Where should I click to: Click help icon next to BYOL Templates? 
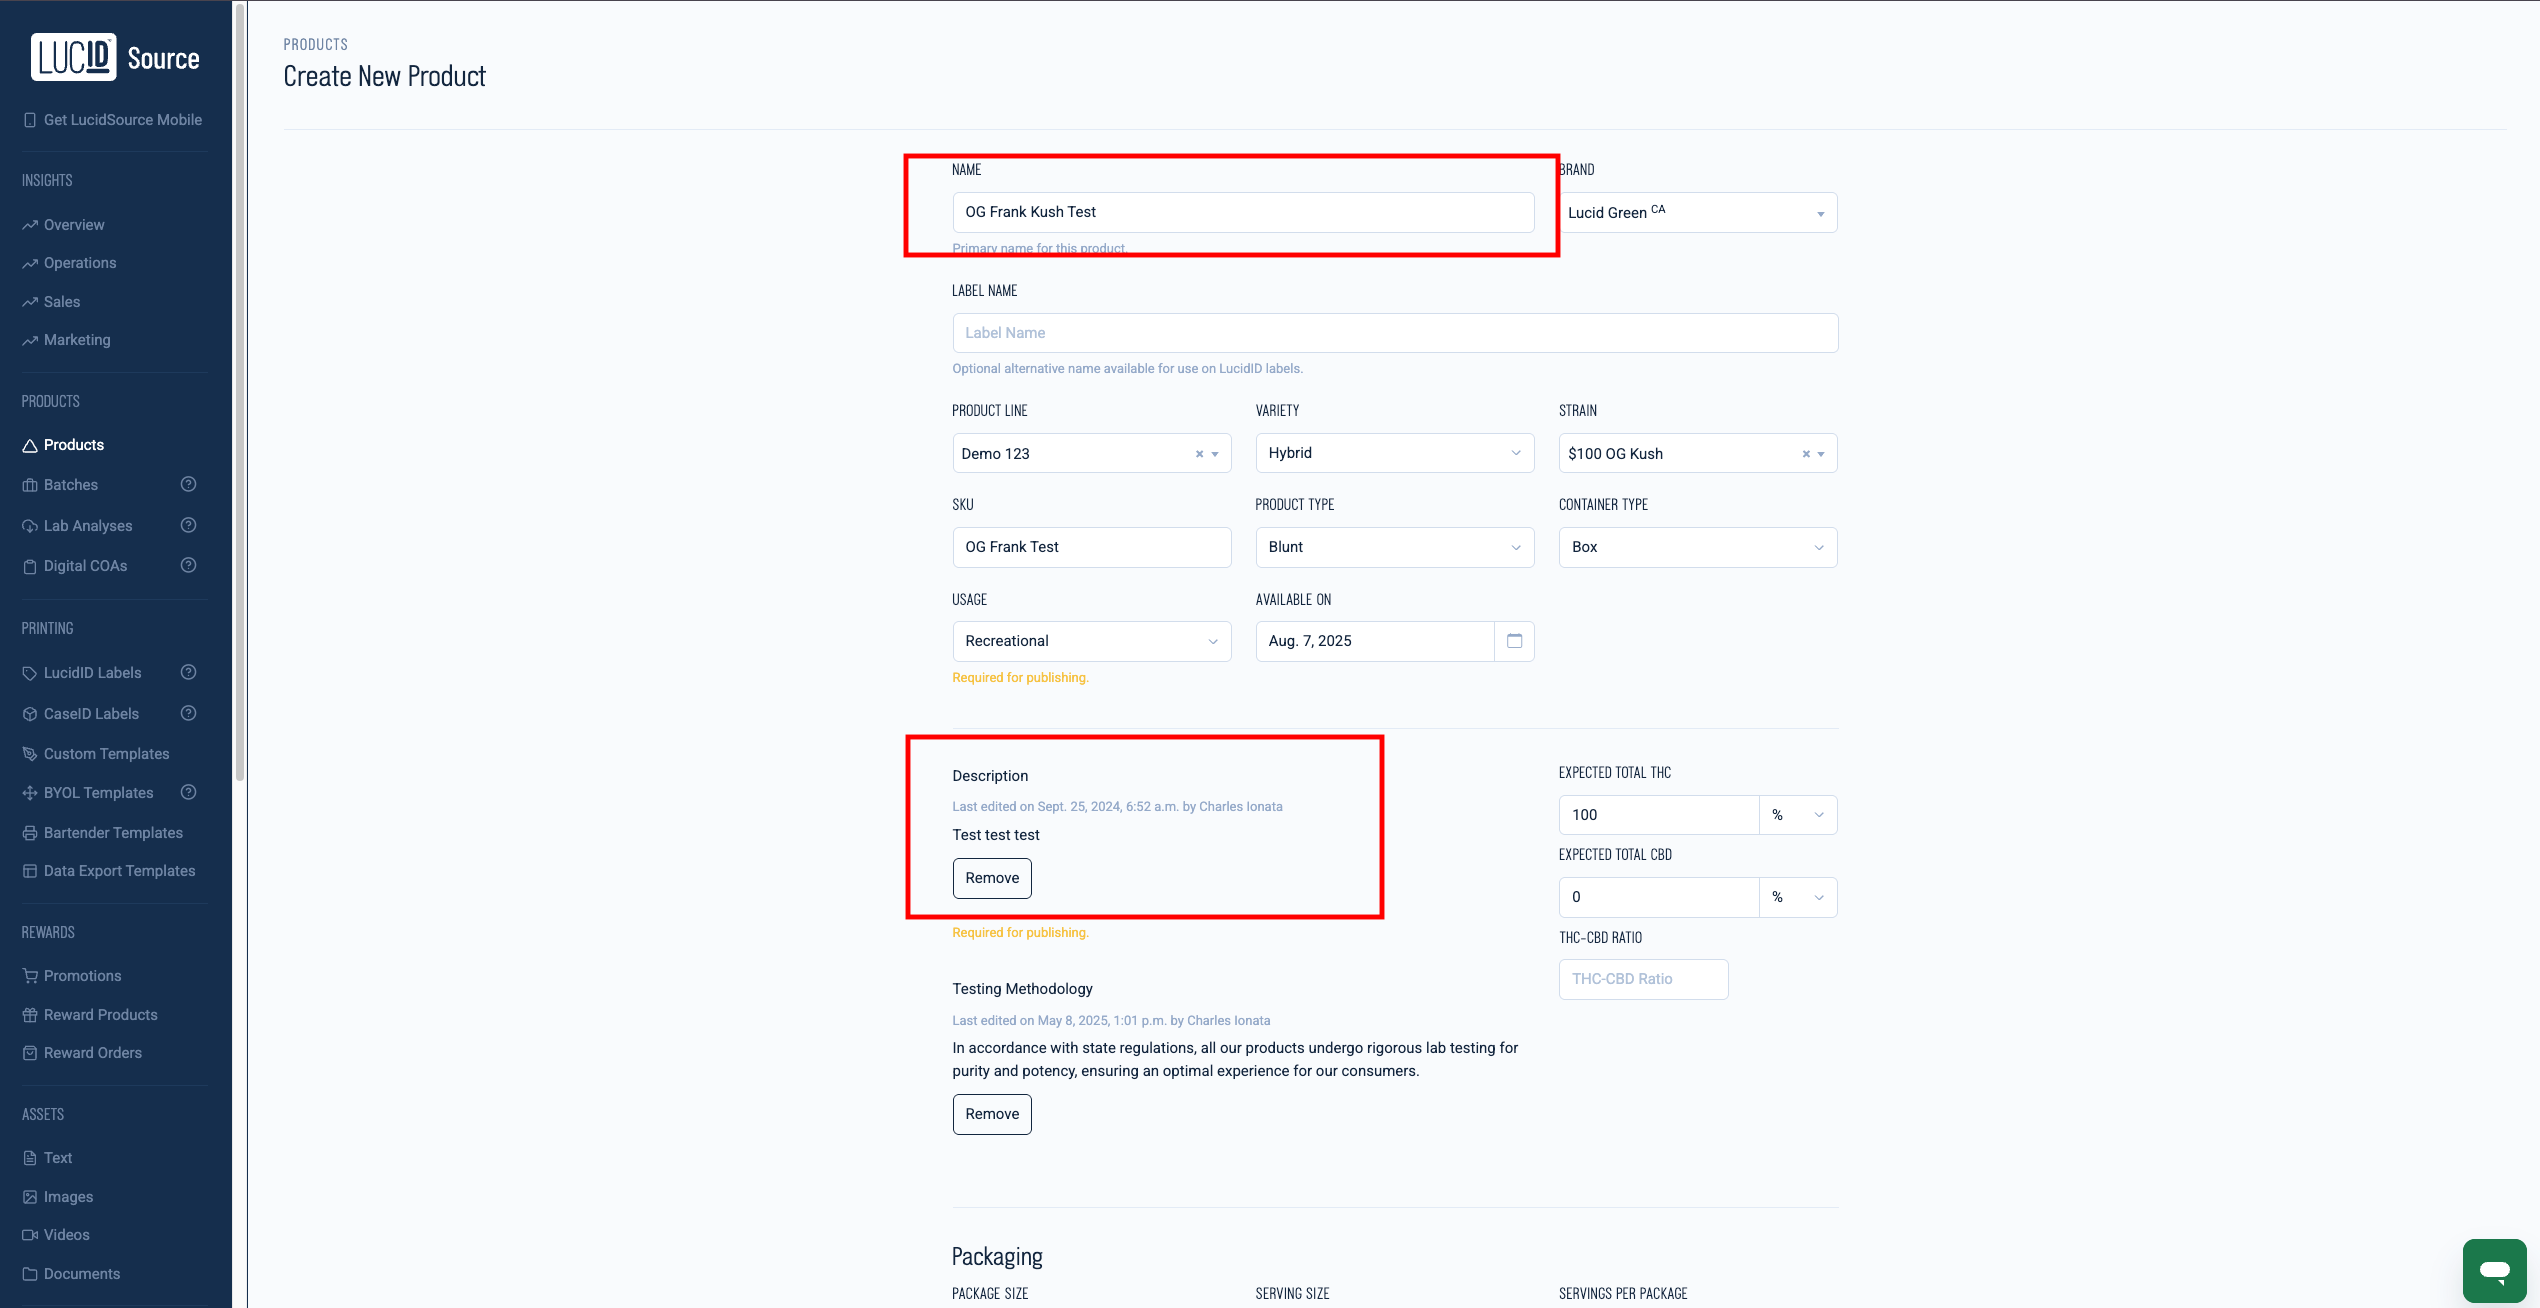(x=188, y=792)
